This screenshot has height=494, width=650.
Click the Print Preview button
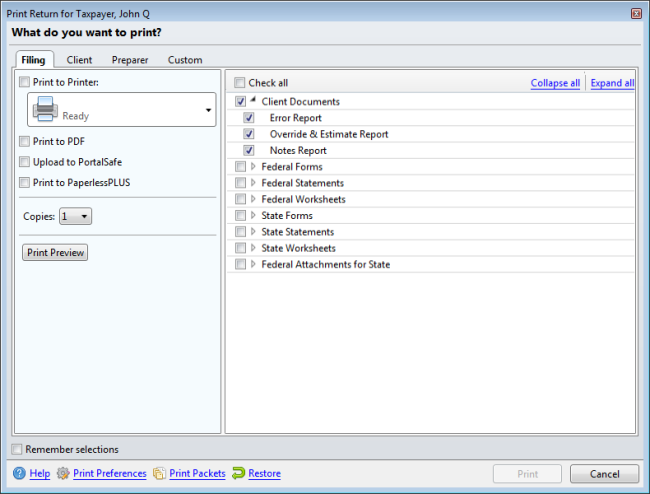click(x=55, y=253)
